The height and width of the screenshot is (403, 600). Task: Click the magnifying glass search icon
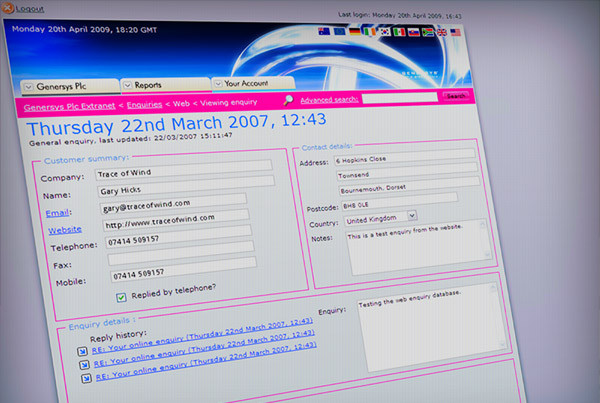288,100
